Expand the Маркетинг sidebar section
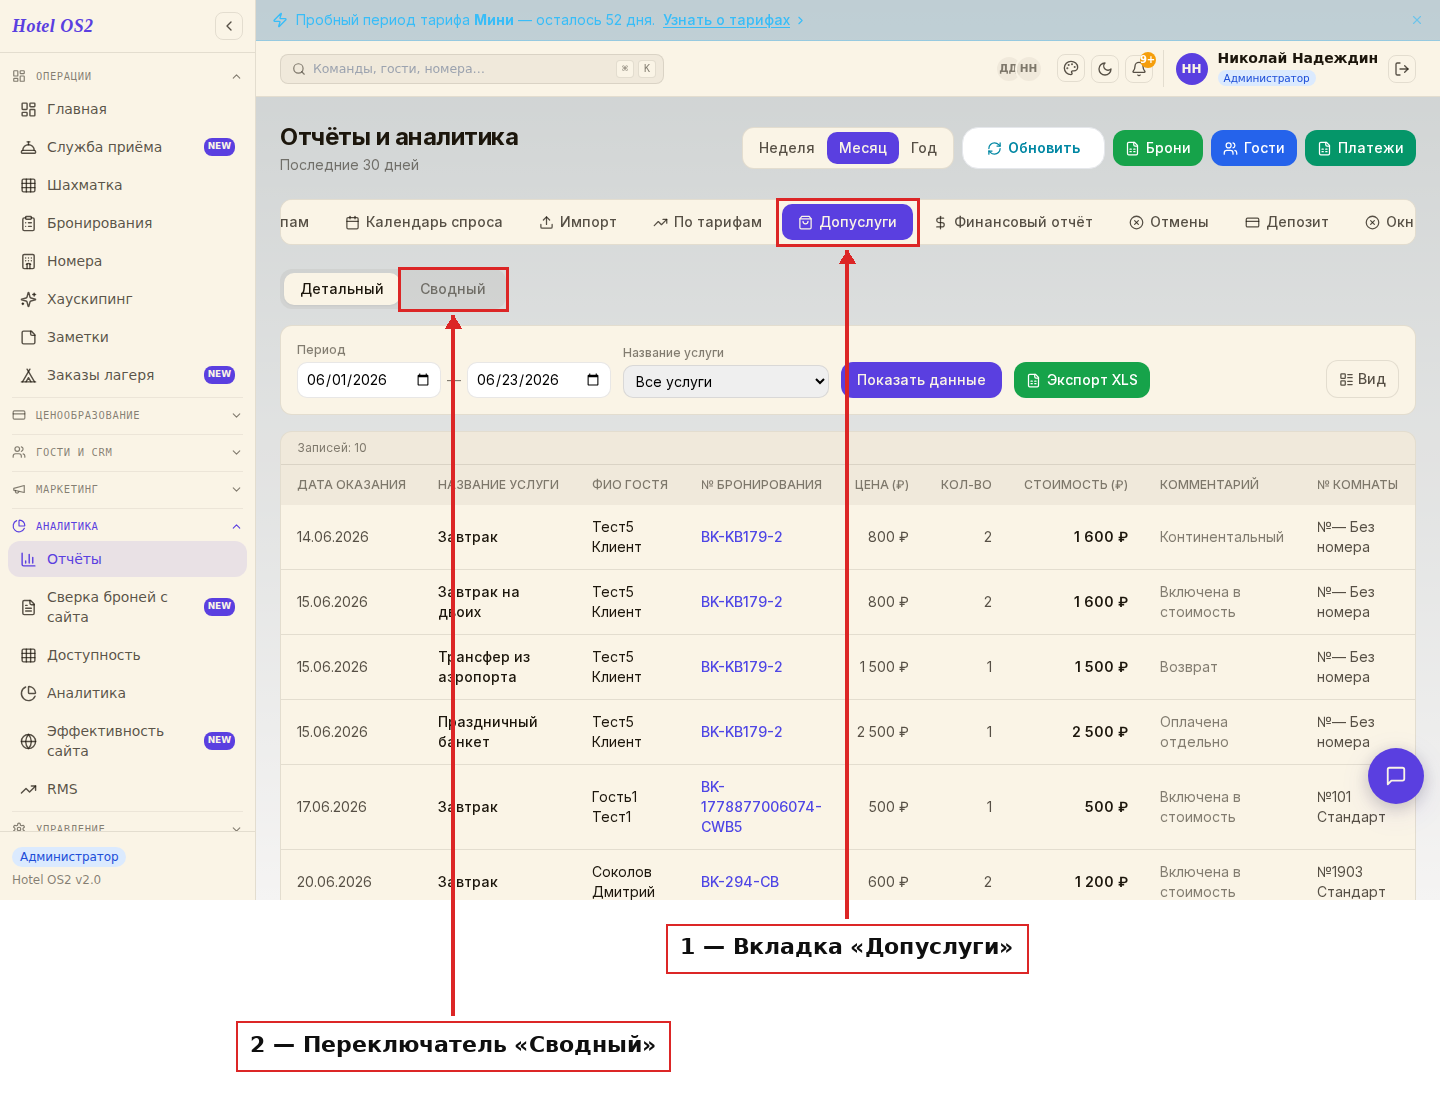 (127, 489)
